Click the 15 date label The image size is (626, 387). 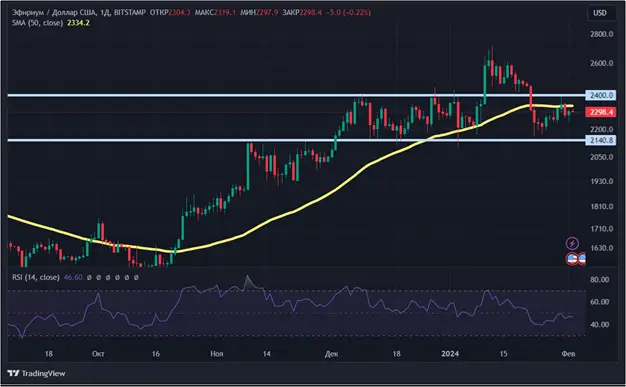tap(504, 354)
